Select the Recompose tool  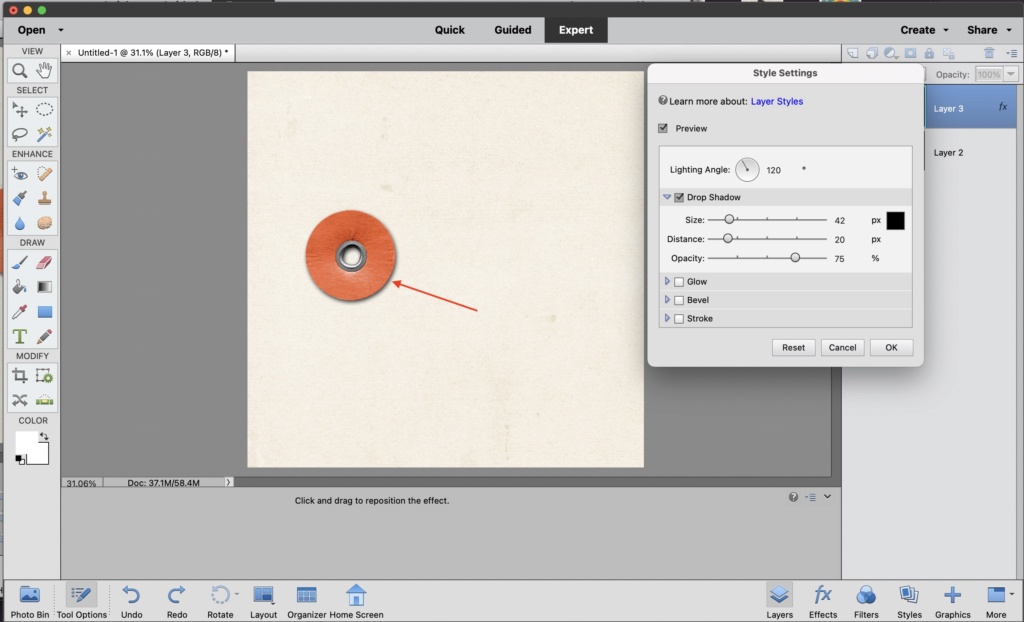click(44, 376)
